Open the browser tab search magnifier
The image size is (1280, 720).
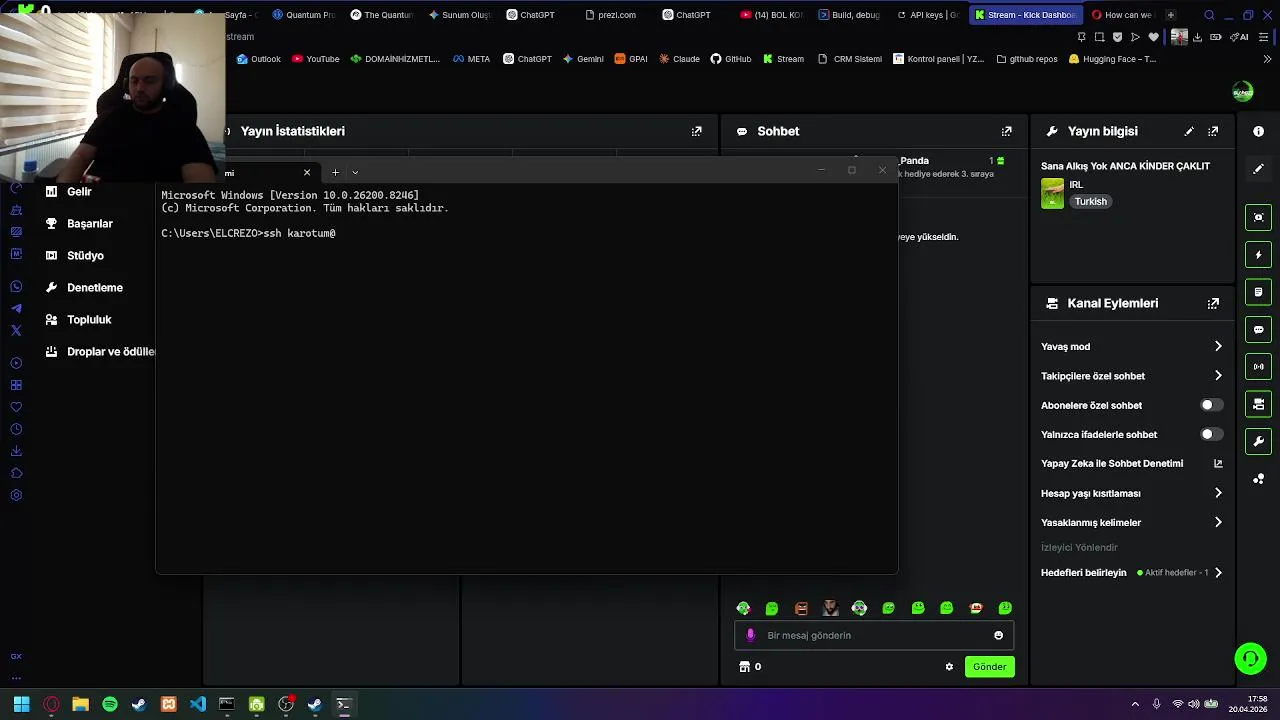pyautogui.click(x=1209, y=15)
